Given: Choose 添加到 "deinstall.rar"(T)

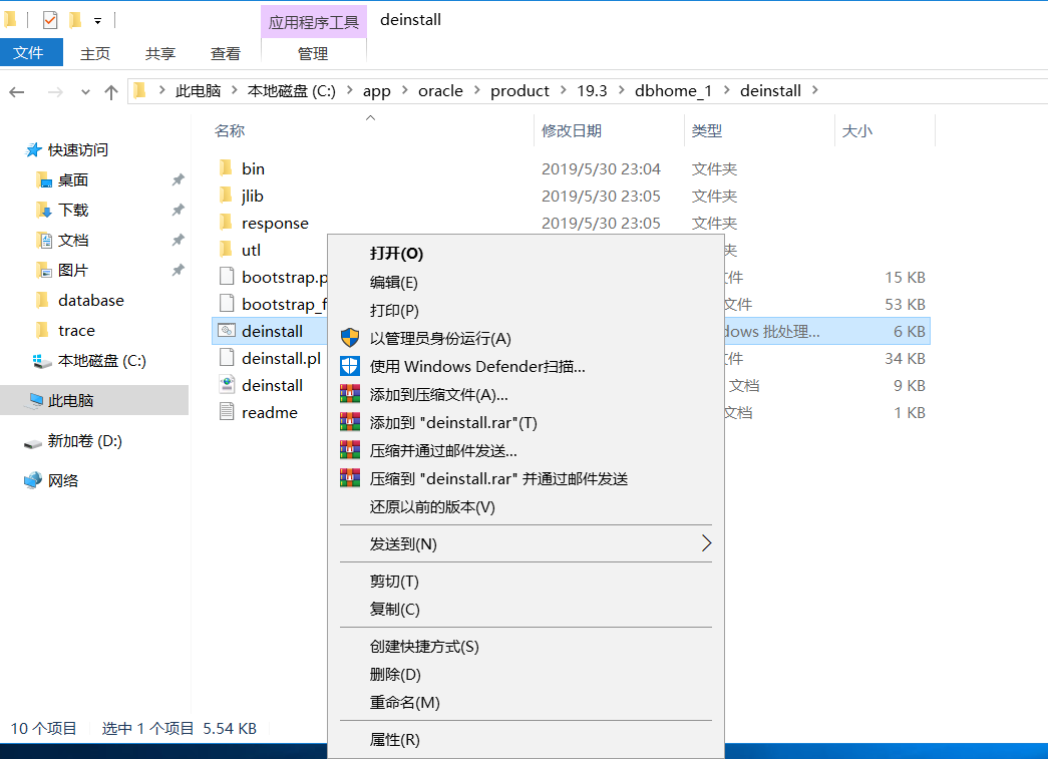Looking at the screenshot, I should pos(526,423).
